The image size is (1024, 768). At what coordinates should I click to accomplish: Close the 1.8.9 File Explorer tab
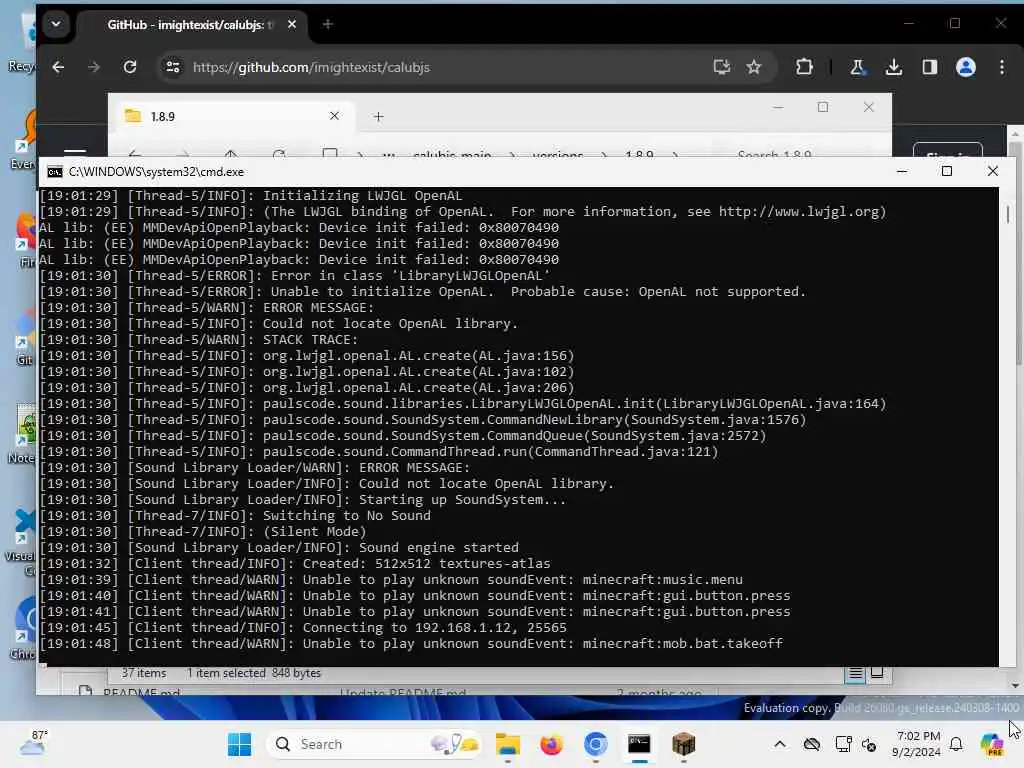coord(334,116)
